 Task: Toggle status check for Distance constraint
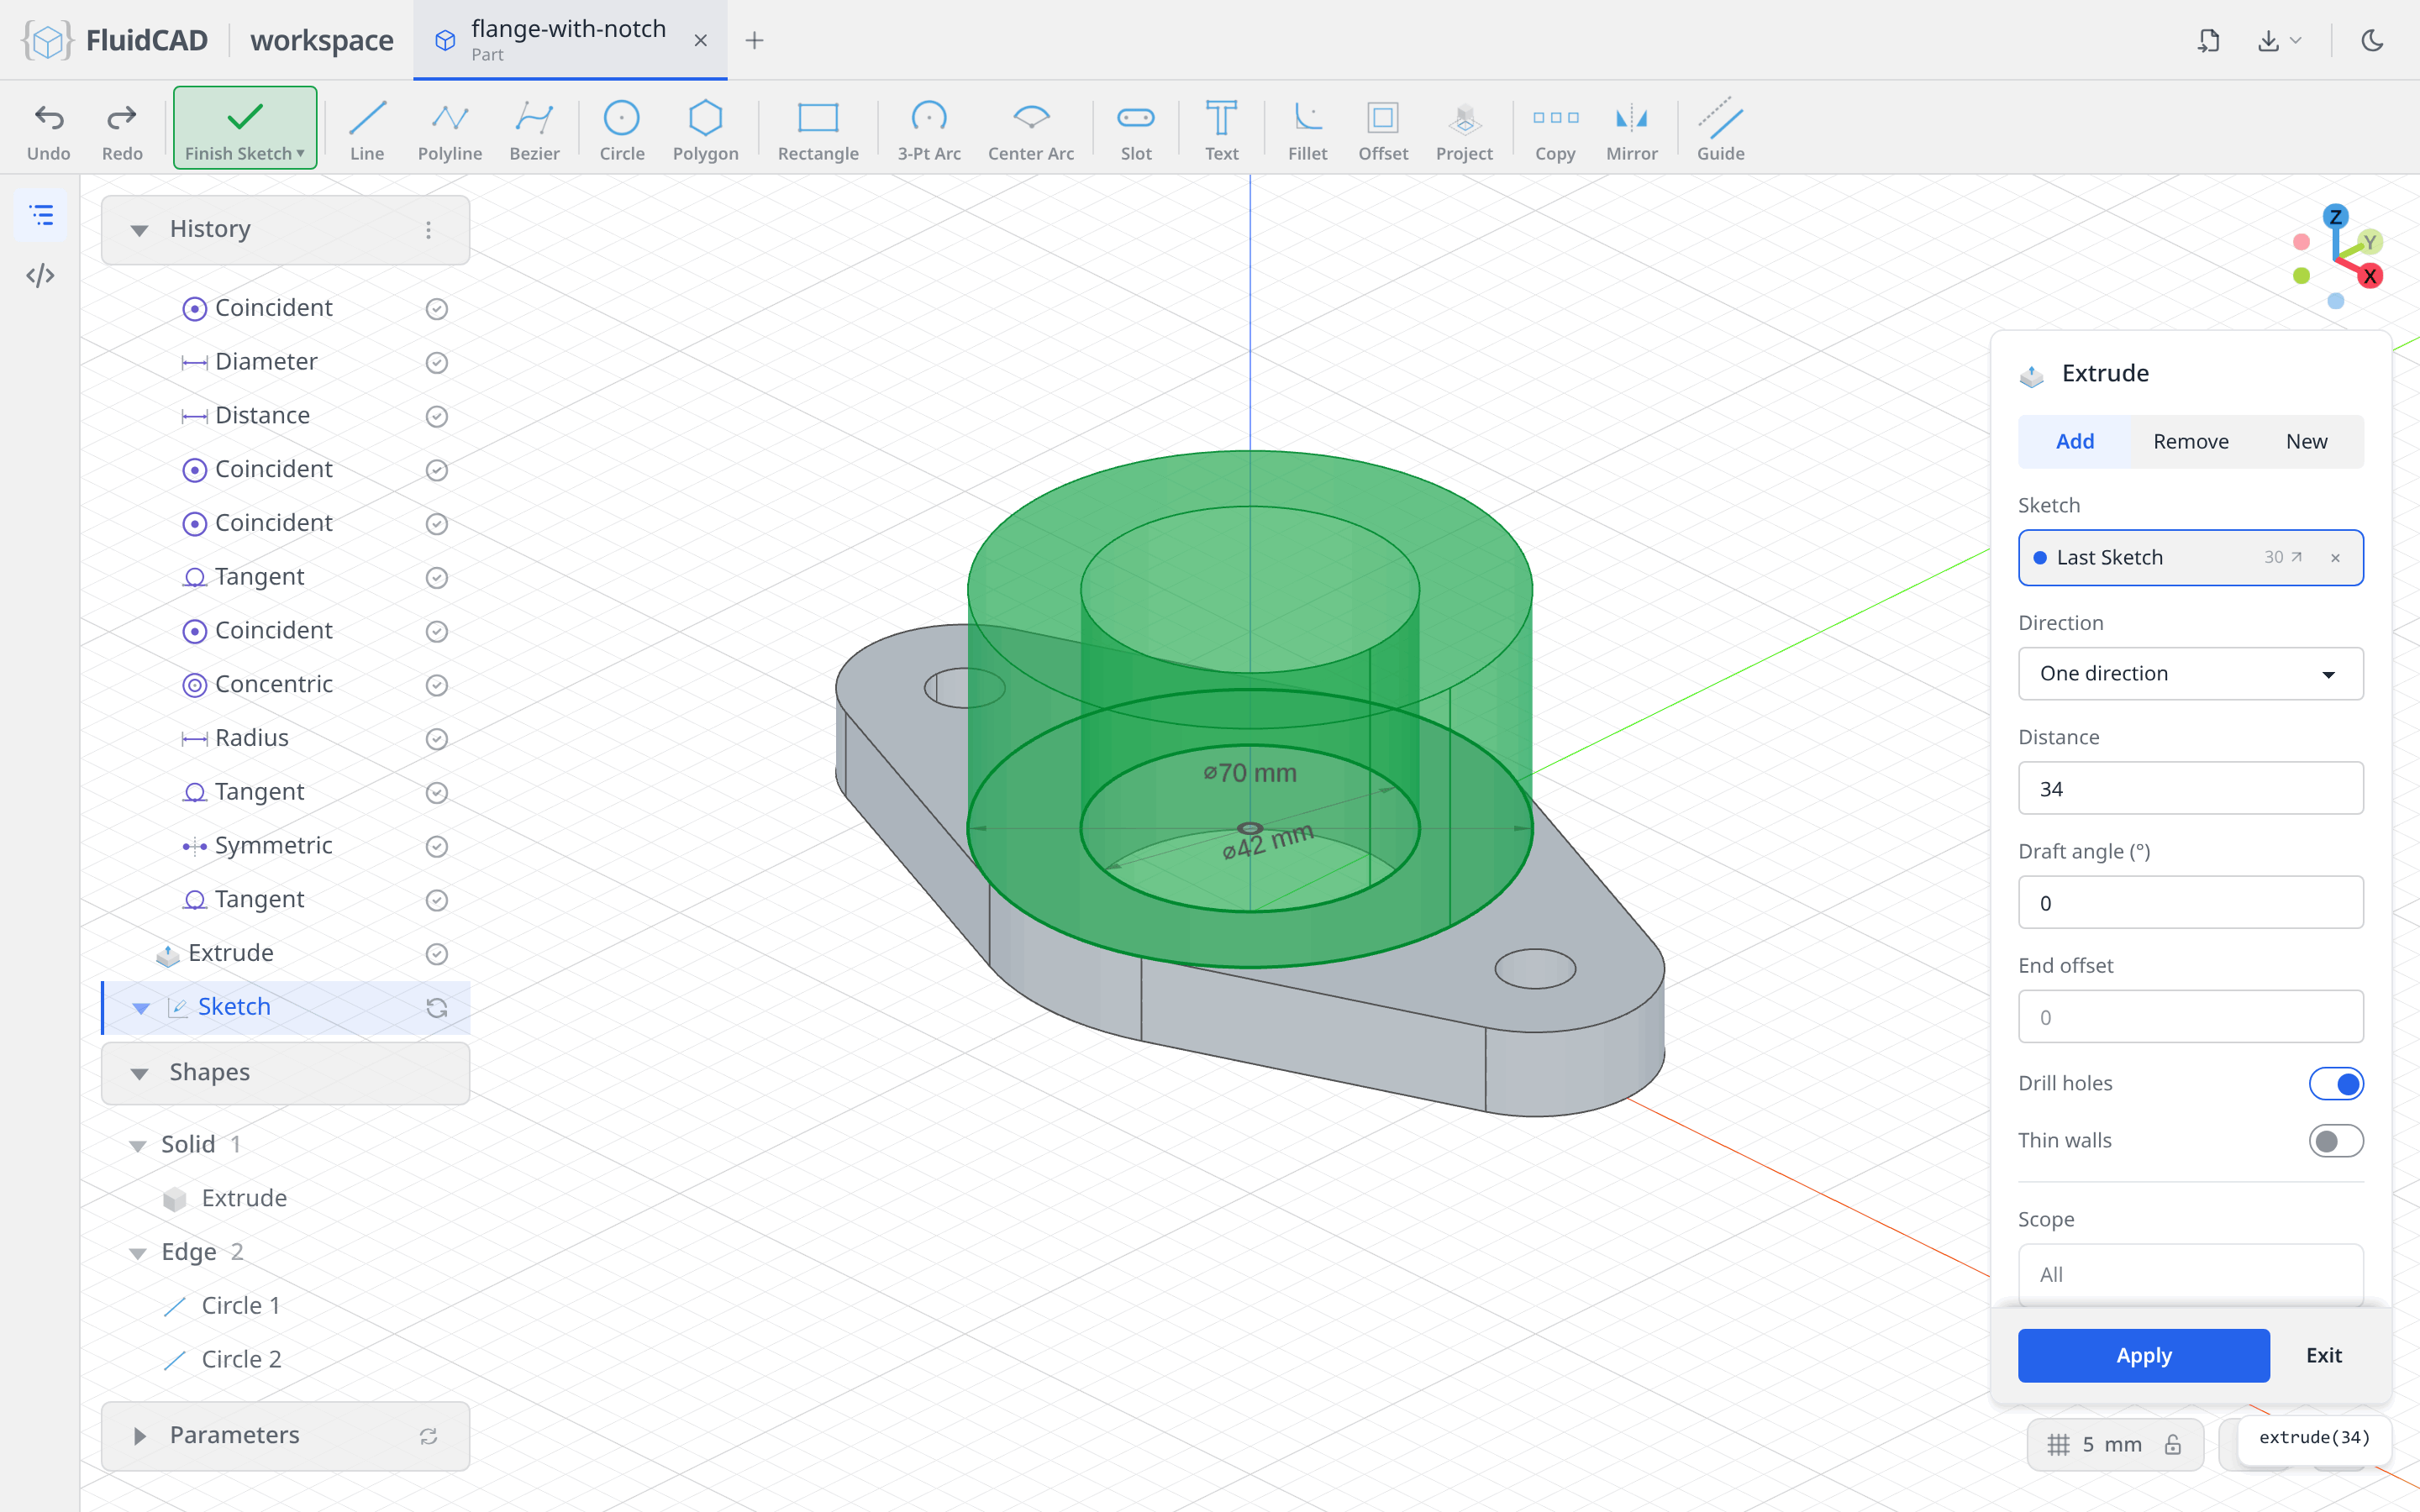[x=436, y=416]
